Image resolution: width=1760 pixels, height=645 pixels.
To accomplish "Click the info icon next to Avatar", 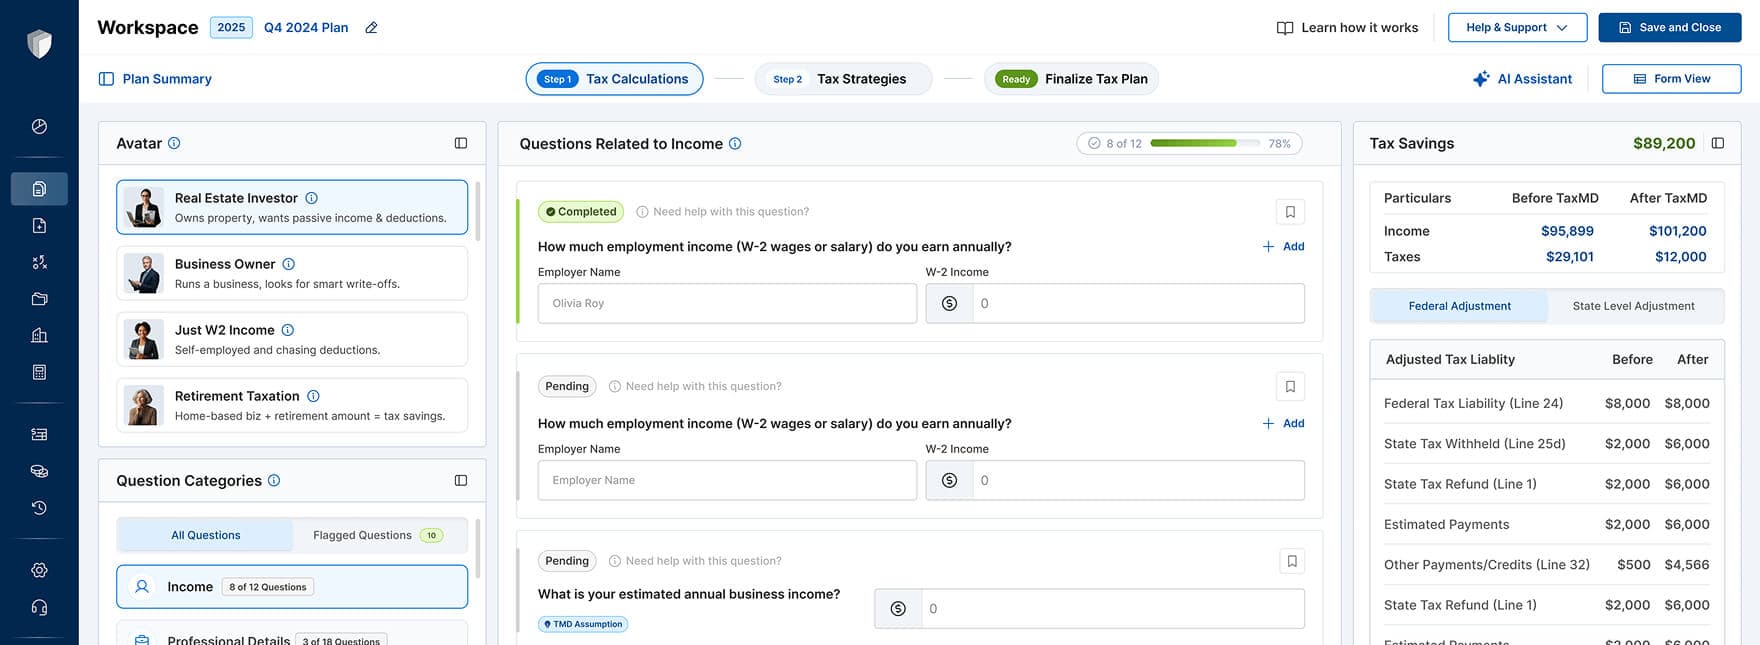I will pyautogui.click(x=174, y=144).
